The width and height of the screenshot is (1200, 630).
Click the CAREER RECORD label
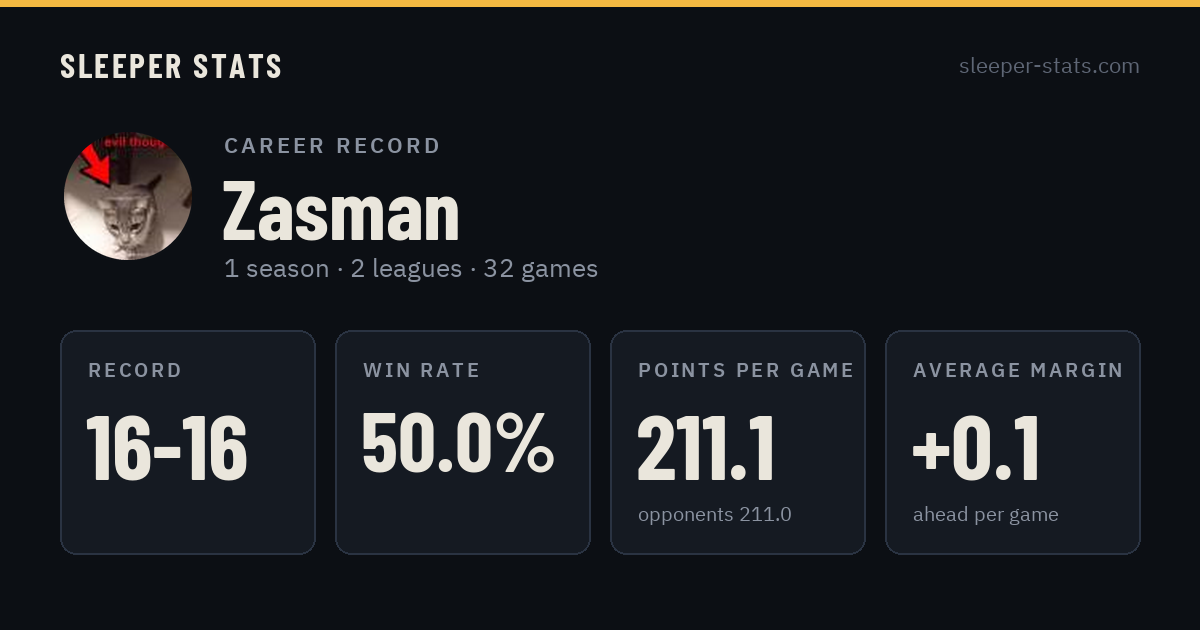[332, 146]
